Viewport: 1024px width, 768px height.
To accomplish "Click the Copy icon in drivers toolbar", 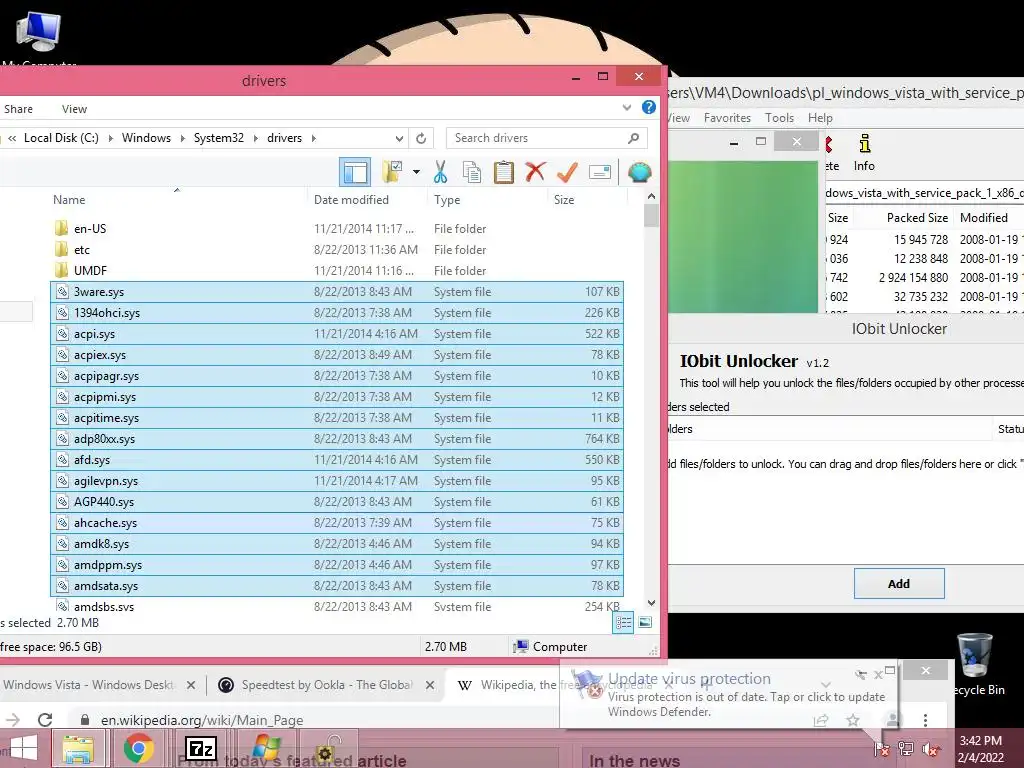I will pos(472,172).
